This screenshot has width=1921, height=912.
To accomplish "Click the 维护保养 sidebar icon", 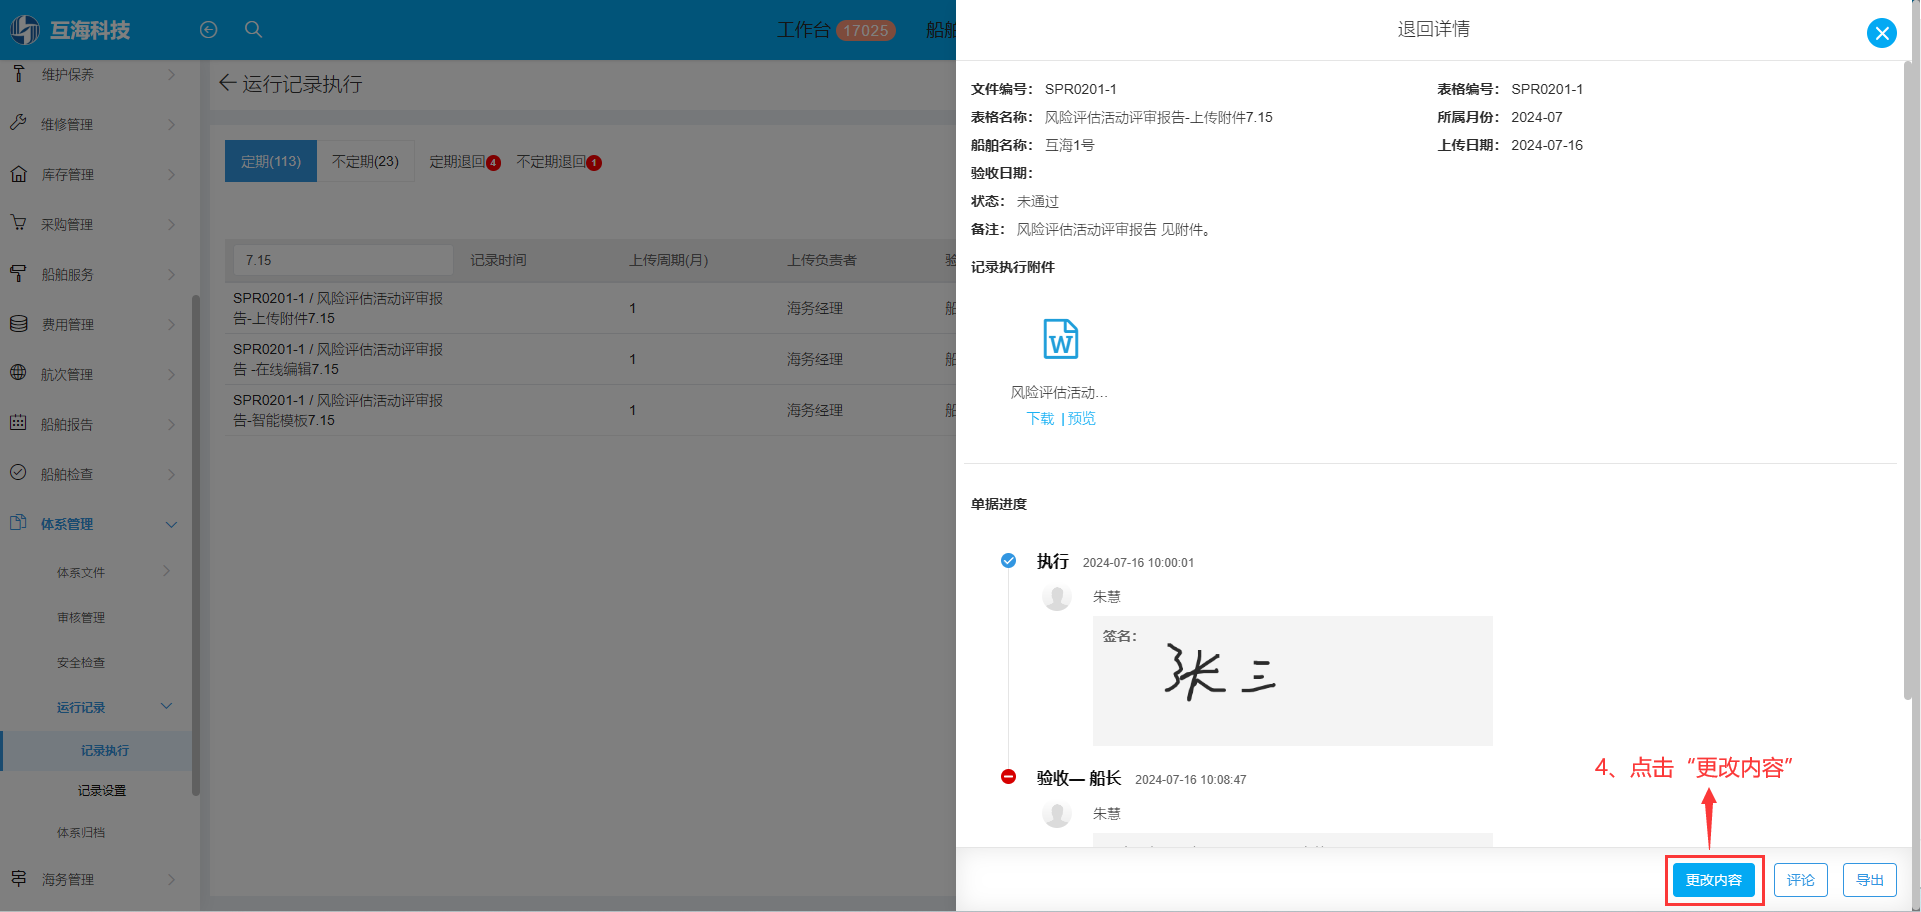I will point(18,74).
